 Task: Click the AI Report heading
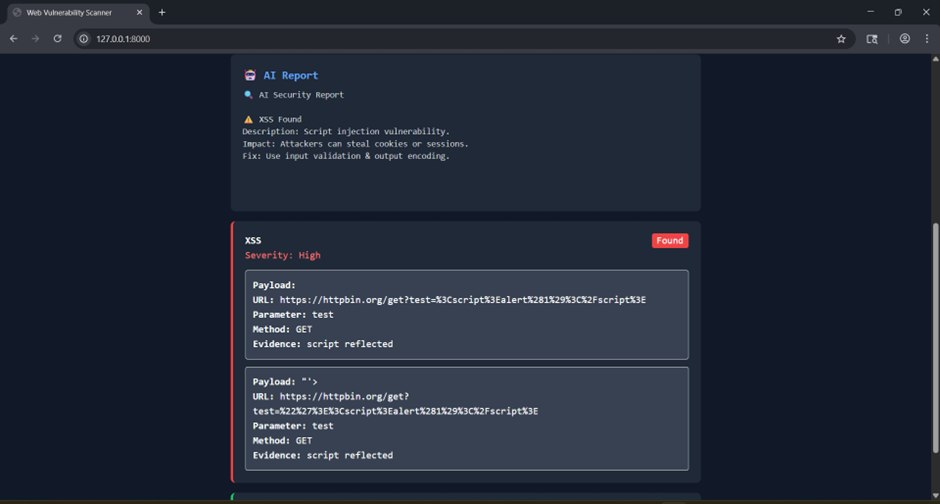tap(290, 75)
